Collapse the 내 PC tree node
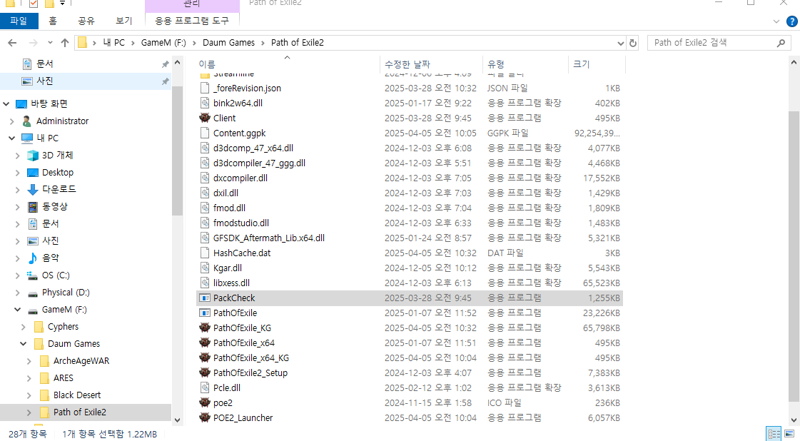 12,138
